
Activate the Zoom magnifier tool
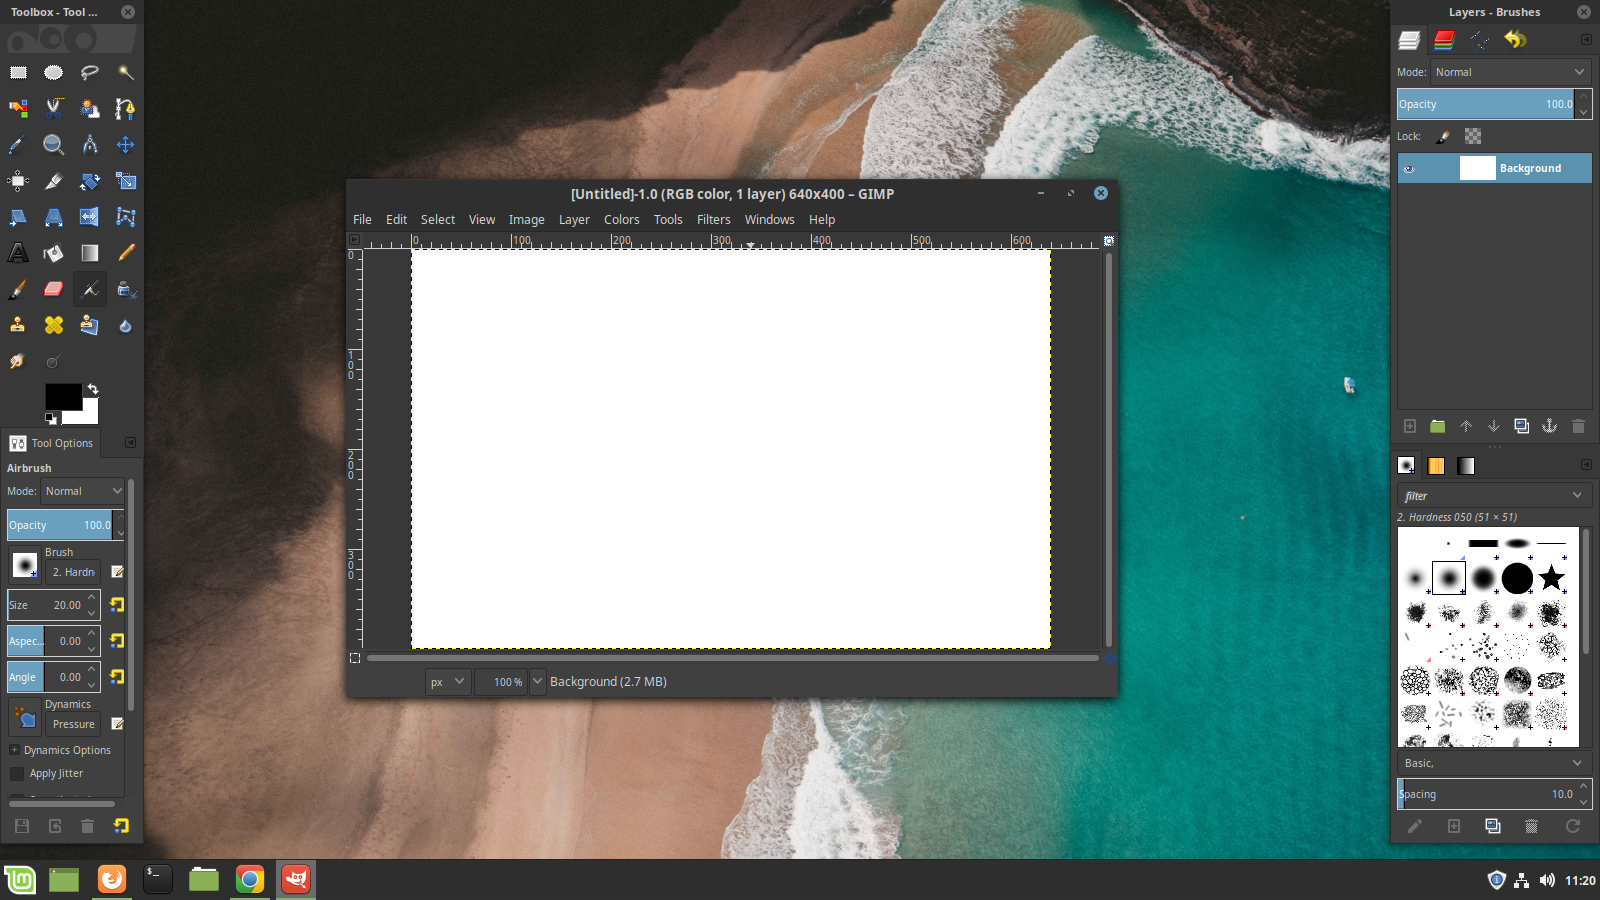[x=54, y=145]
